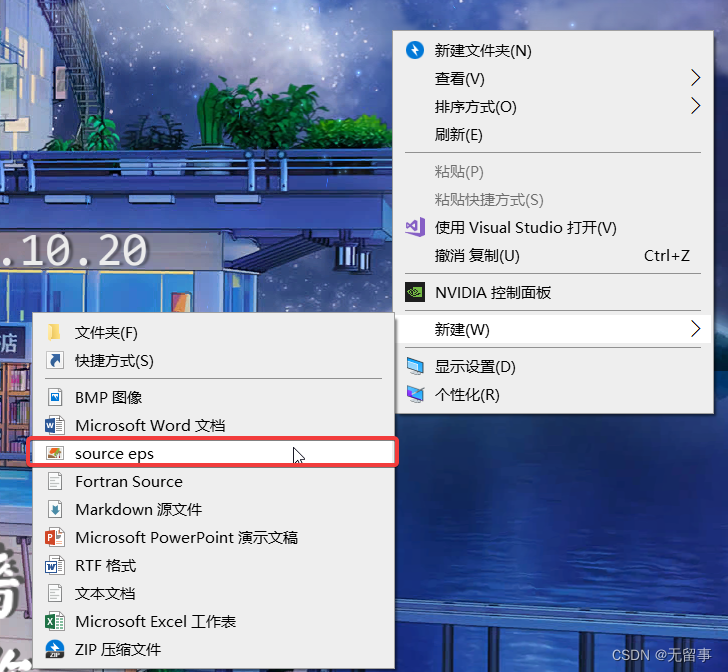The image size is (728, 672).
Task: Click the text document icon
Action: [x=55, y=593]
